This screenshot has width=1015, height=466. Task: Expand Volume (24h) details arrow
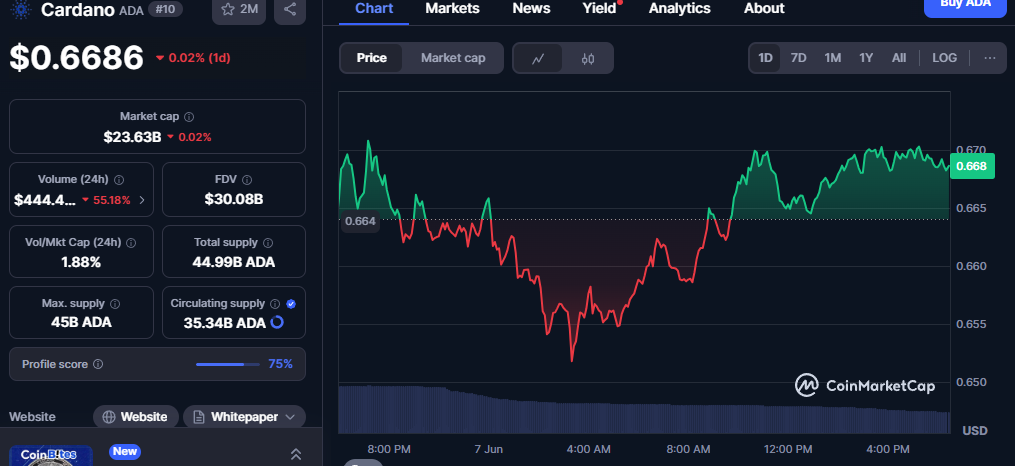[x=142, y=200]
